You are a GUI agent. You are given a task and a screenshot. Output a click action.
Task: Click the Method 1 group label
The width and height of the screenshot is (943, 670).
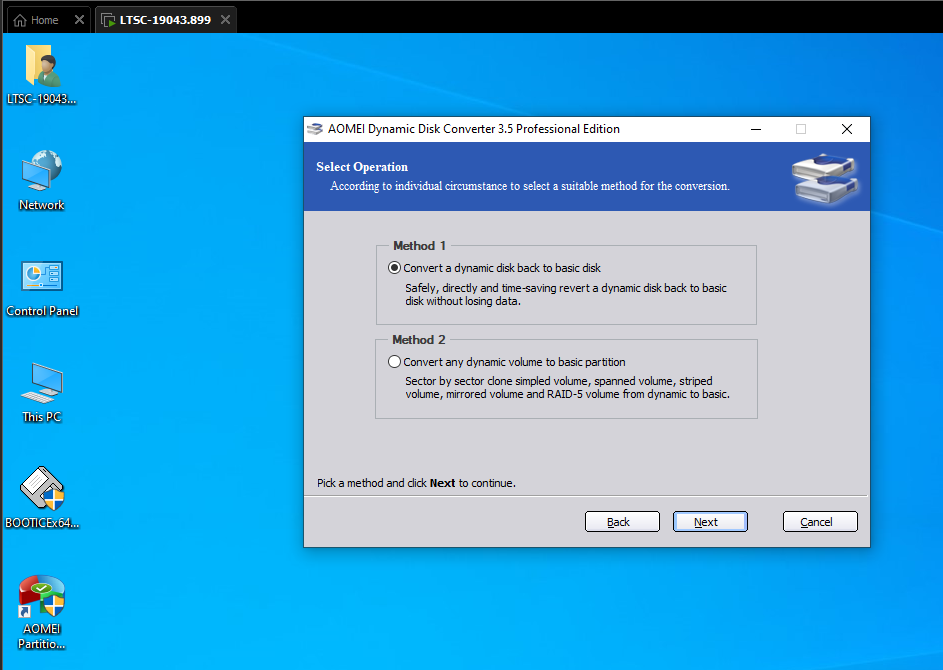[x=419, y=245]
